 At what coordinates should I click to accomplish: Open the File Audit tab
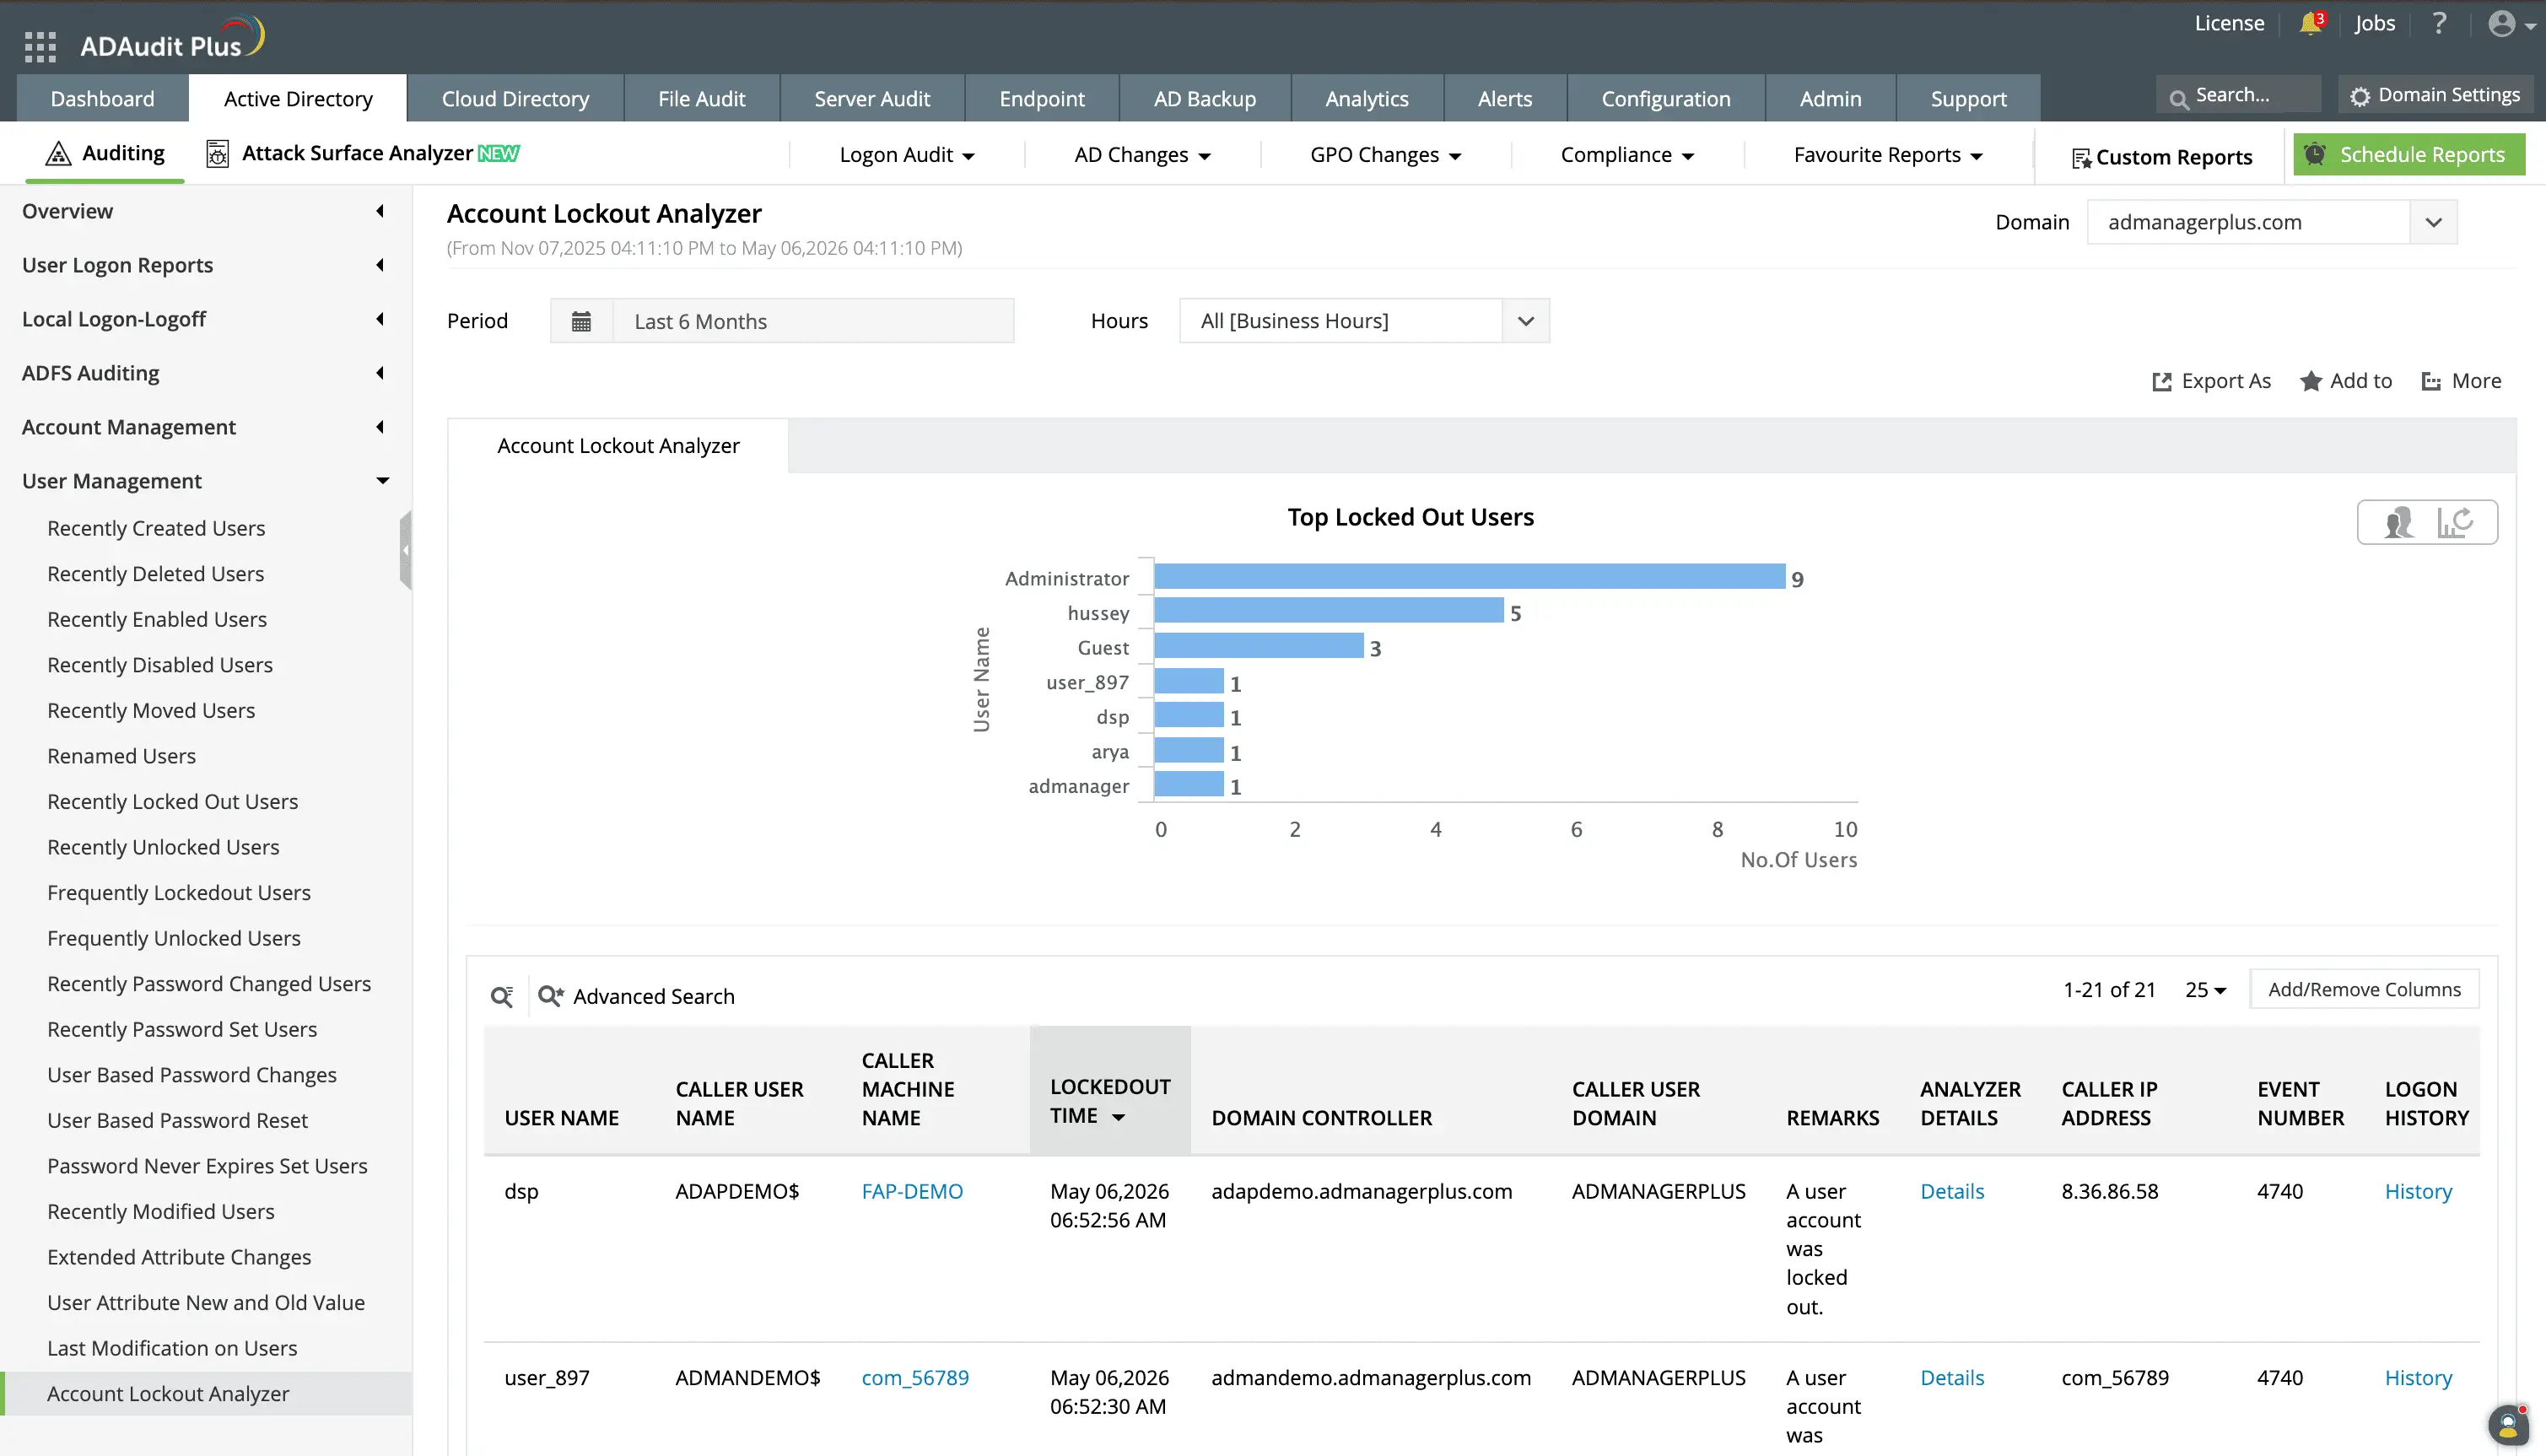[702, 98]
